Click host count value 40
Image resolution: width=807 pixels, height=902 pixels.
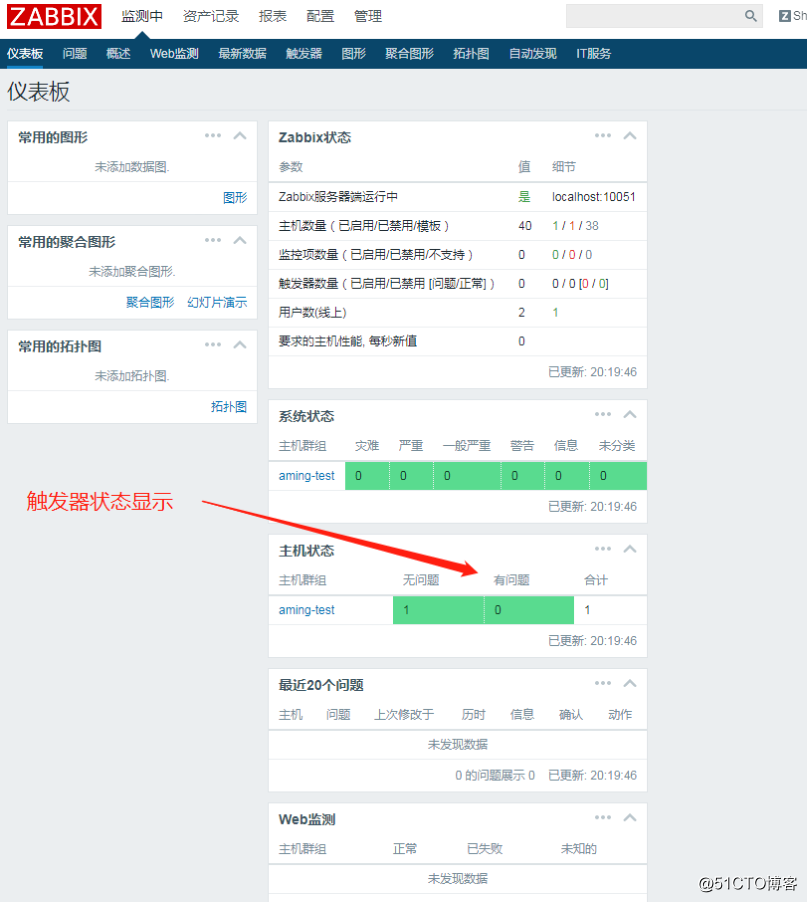tap(525, 226)
